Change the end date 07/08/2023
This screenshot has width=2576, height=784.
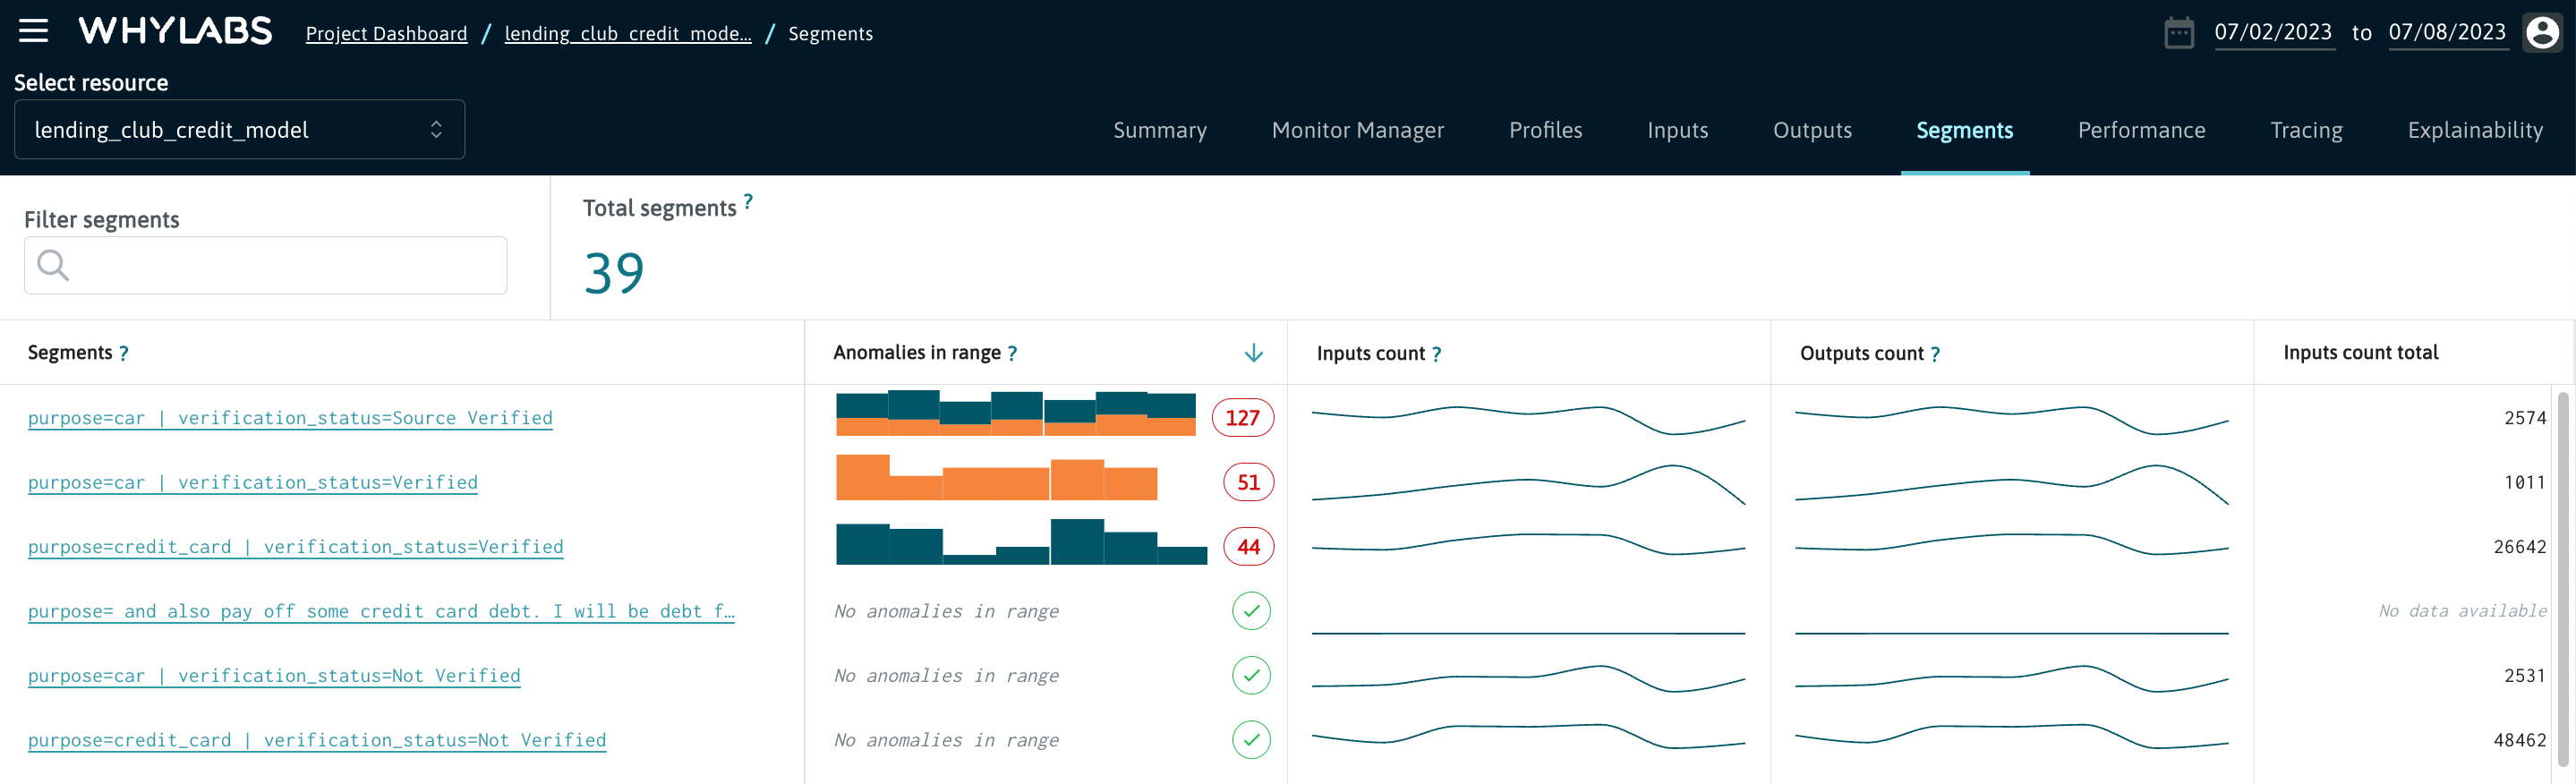(x=2446, y=33)
